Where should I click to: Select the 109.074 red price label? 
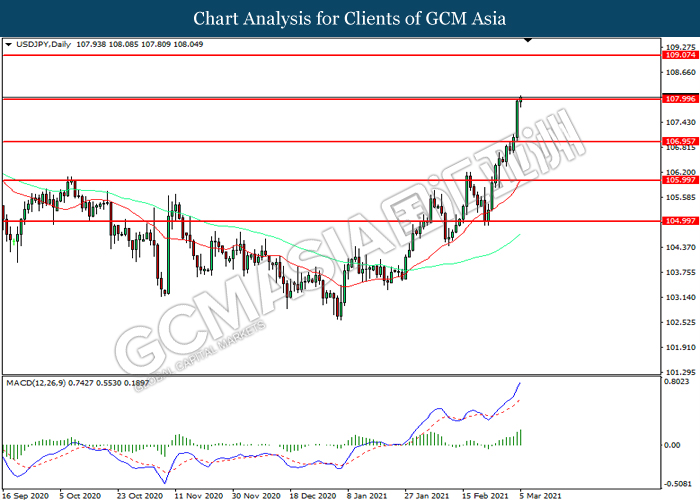[680, 55]
